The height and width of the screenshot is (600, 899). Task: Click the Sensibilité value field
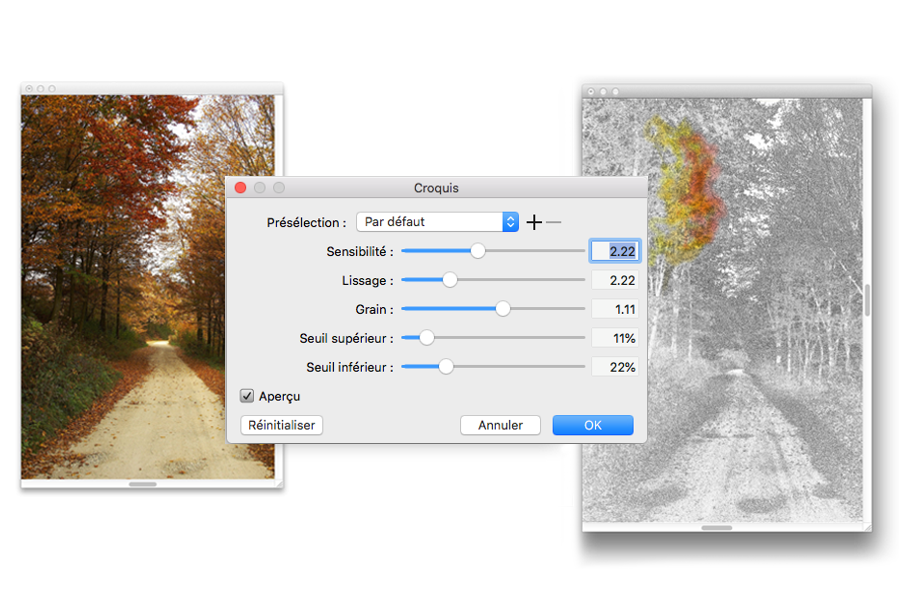pos(614,251)
